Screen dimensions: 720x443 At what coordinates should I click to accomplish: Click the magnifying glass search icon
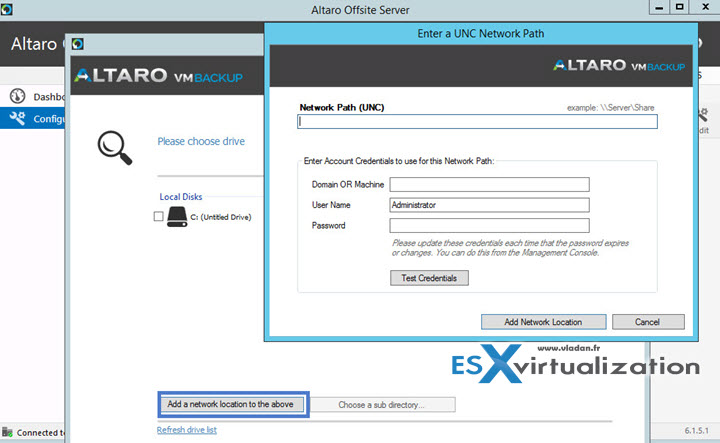[115, 148]
